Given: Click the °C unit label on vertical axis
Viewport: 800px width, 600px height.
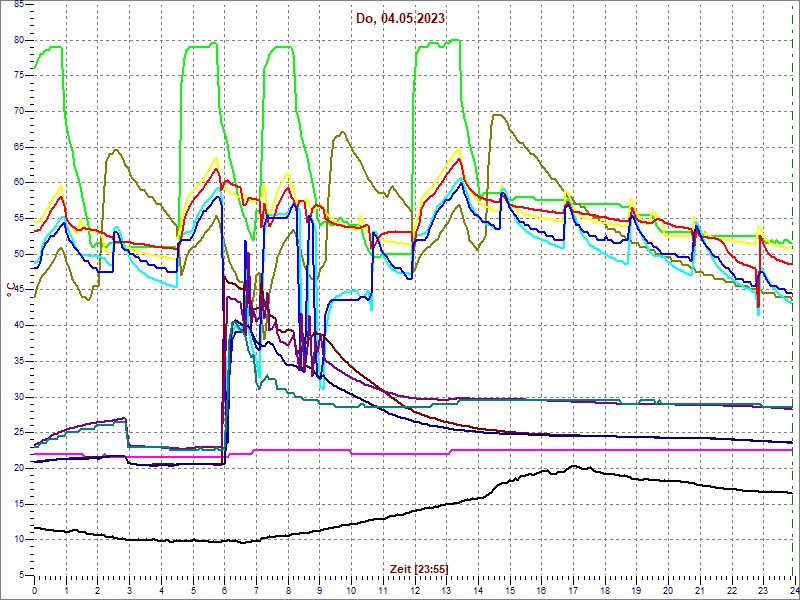Looking at the screenshot, I should point(11,291).
